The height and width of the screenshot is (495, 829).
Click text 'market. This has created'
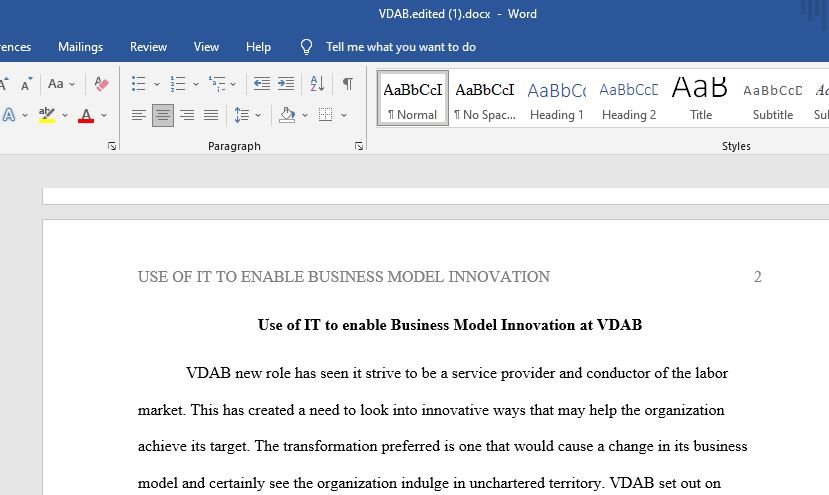tap(216, 410)
